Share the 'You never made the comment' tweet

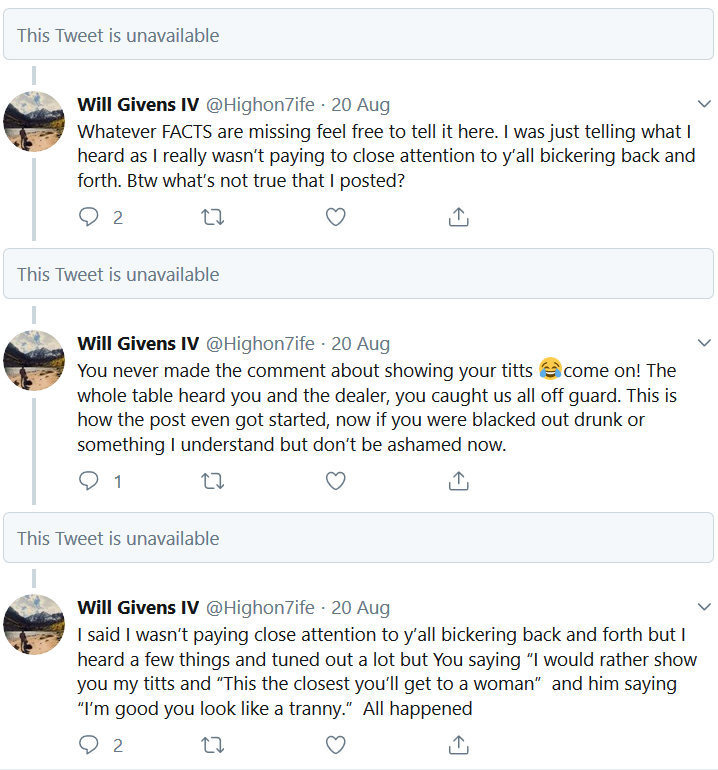pos(458,481)
